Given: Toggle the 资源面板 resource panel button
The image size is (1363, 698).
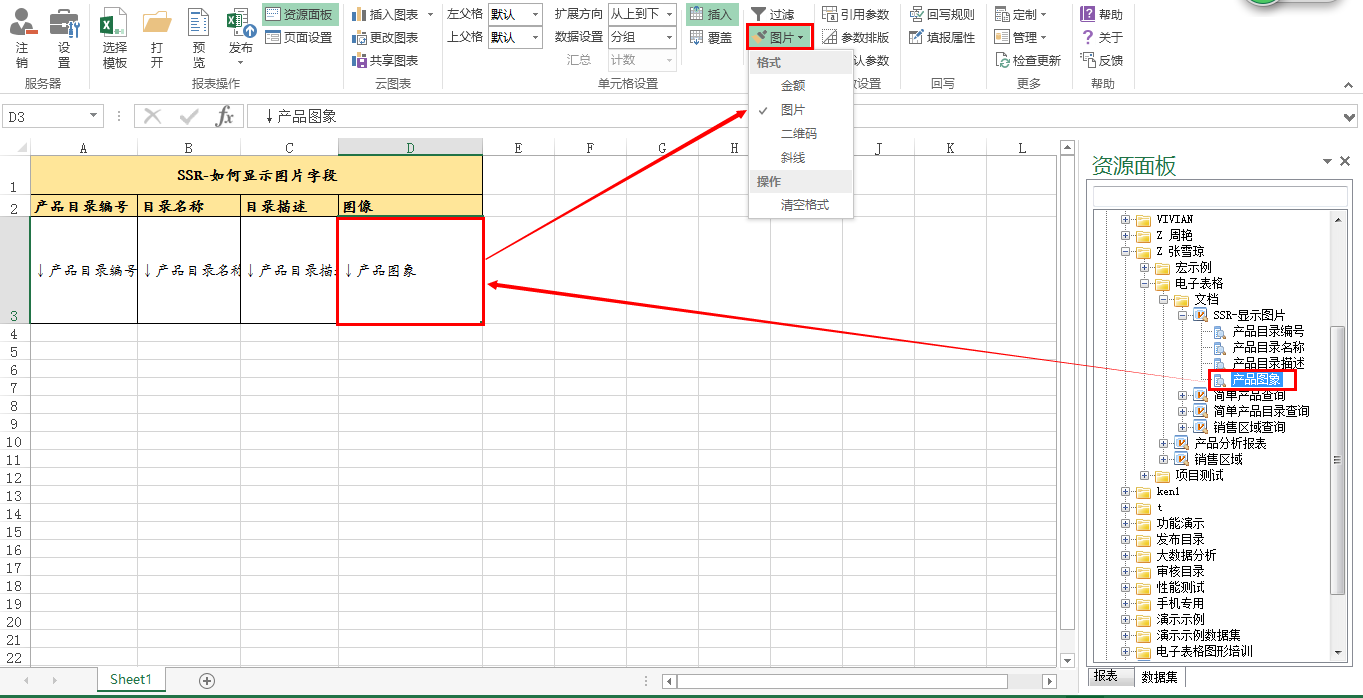Looking at the screenshot, I should [x=300, y=14].
